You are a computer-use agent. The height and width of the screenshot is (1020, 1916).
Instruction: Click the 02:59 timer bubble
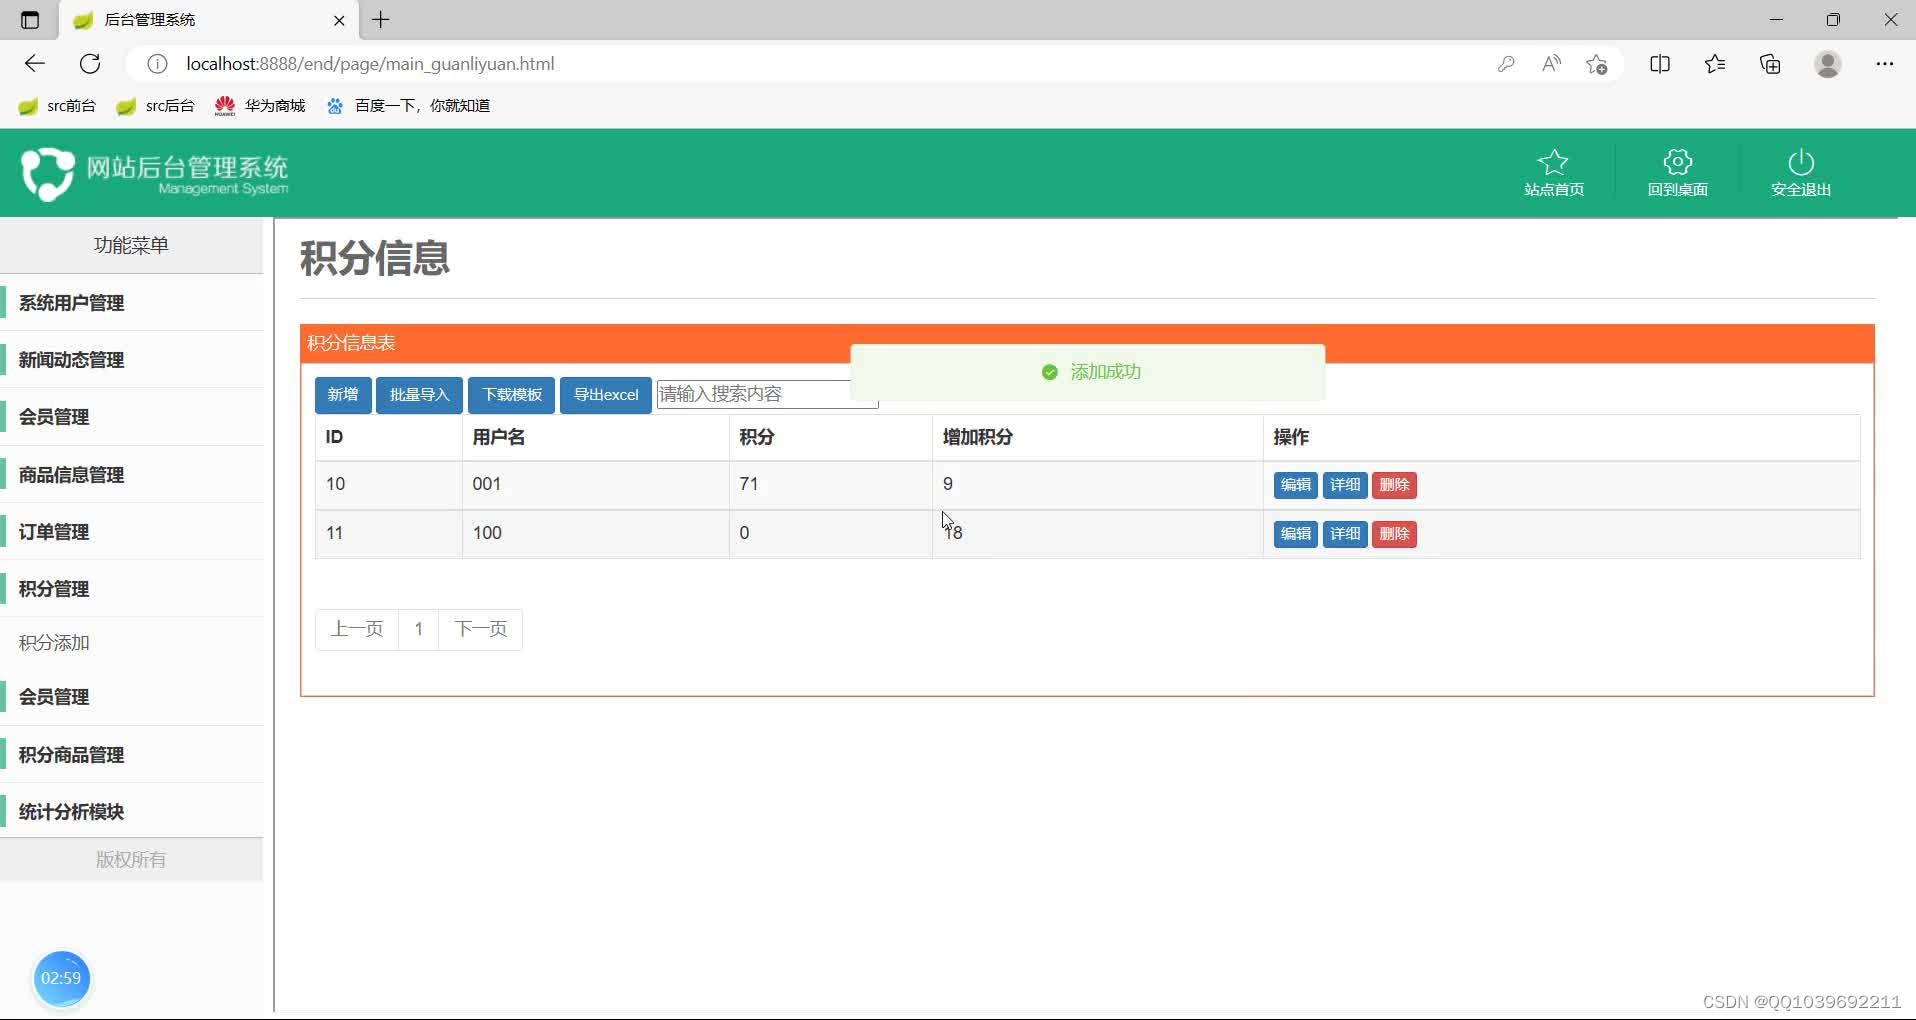click(x=61, y=978)
